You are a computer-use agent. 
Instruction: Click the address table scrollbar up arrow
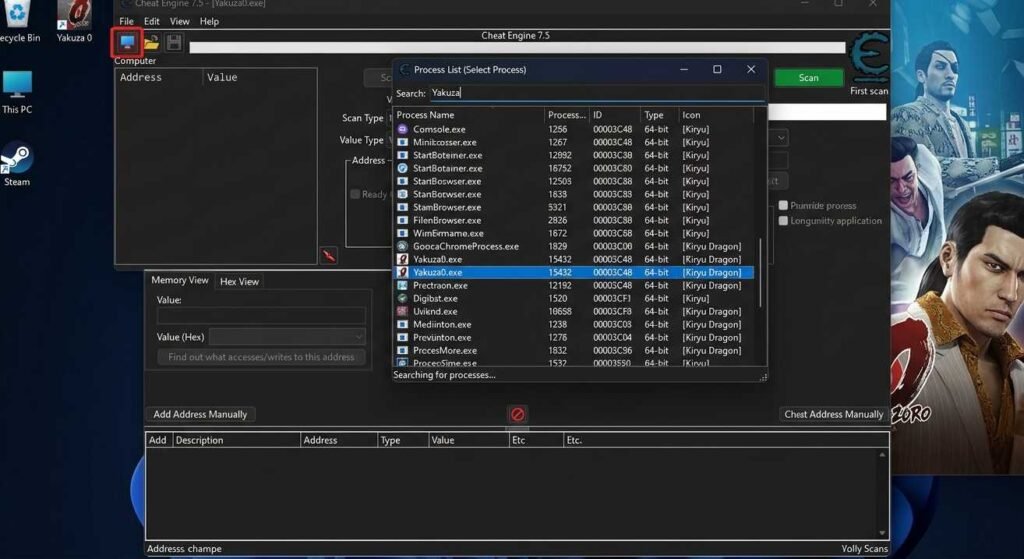tap(882, 455)
